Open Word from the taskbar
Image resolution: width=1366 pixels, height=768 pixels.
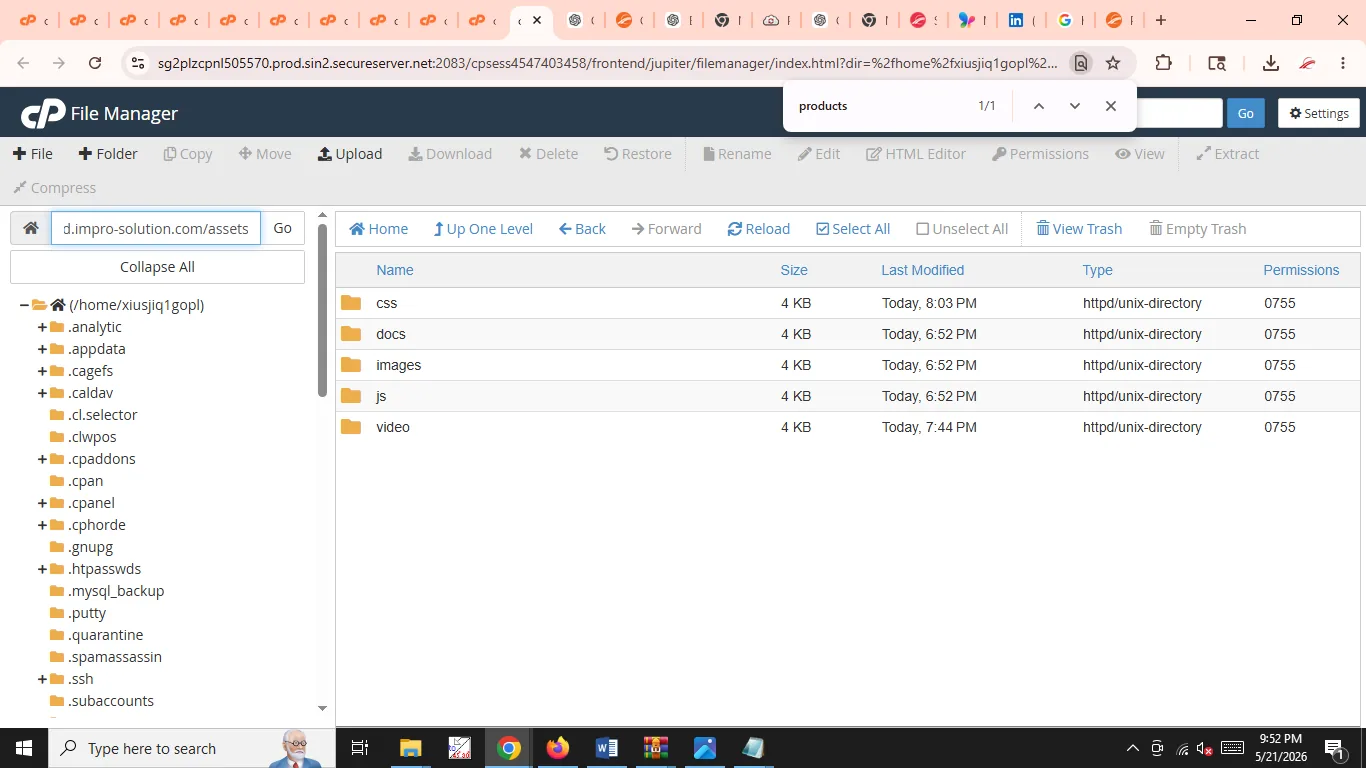607,748
